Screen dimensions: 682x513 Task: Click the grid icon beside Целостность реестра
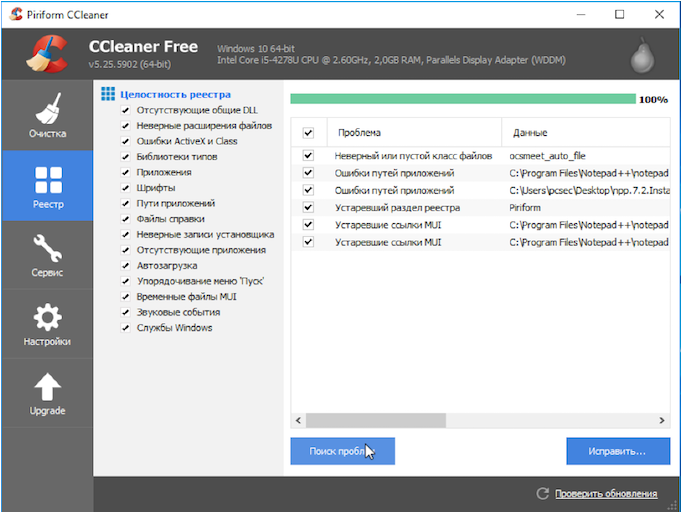pos(108,94)
